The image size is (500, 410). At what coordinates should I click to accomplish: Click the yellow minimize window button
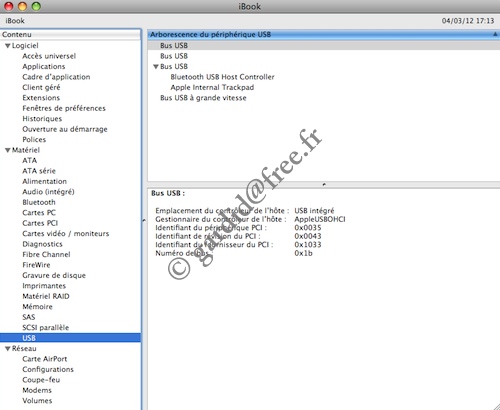[22, 6]
